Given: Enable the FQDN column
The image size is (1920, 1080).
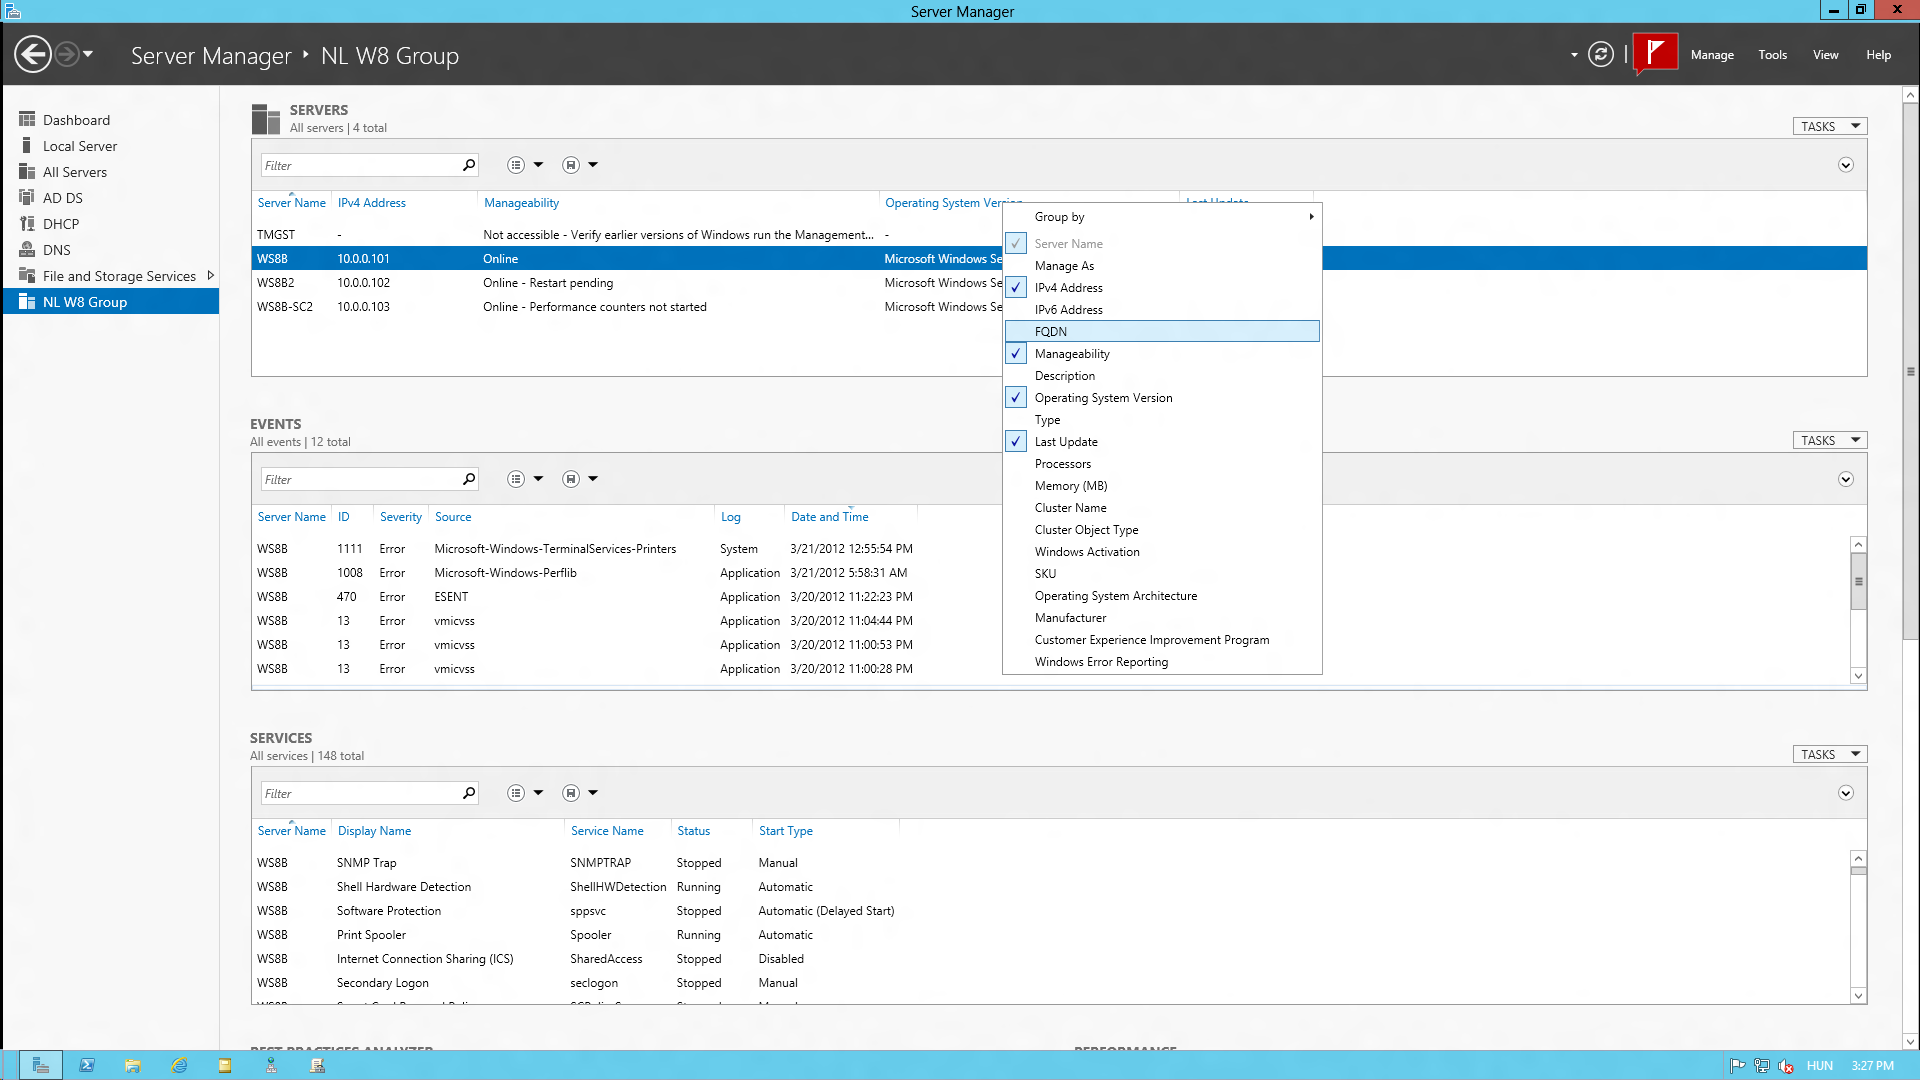Looking at the screenshot, I should click(1162, 331).
